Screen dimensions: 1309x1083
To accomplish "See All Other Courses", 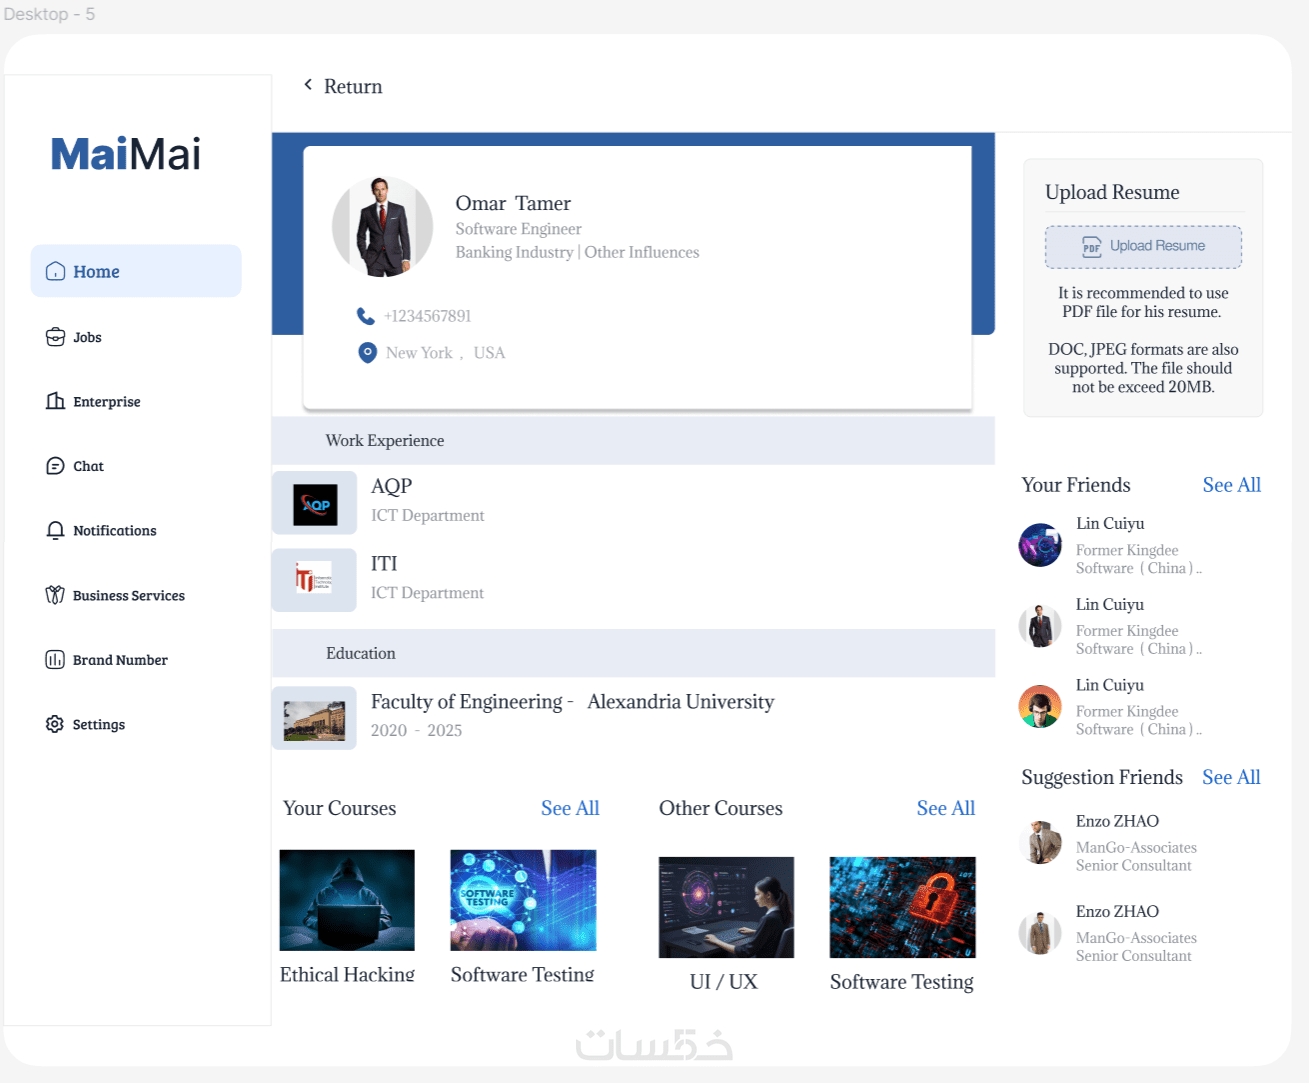I will (x=946, y=808).
